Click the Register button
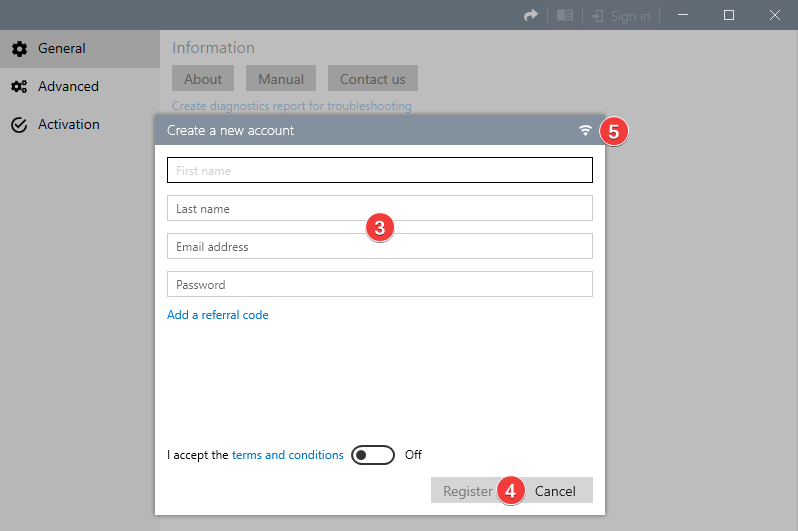Screen dimensions: 798x531 click(467, 490)
